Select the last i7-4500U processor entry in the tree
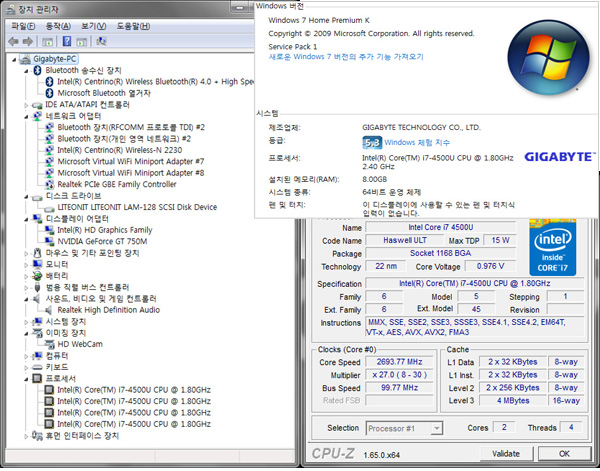This screenshot has width=600, height=471. (x=134, y=424)
